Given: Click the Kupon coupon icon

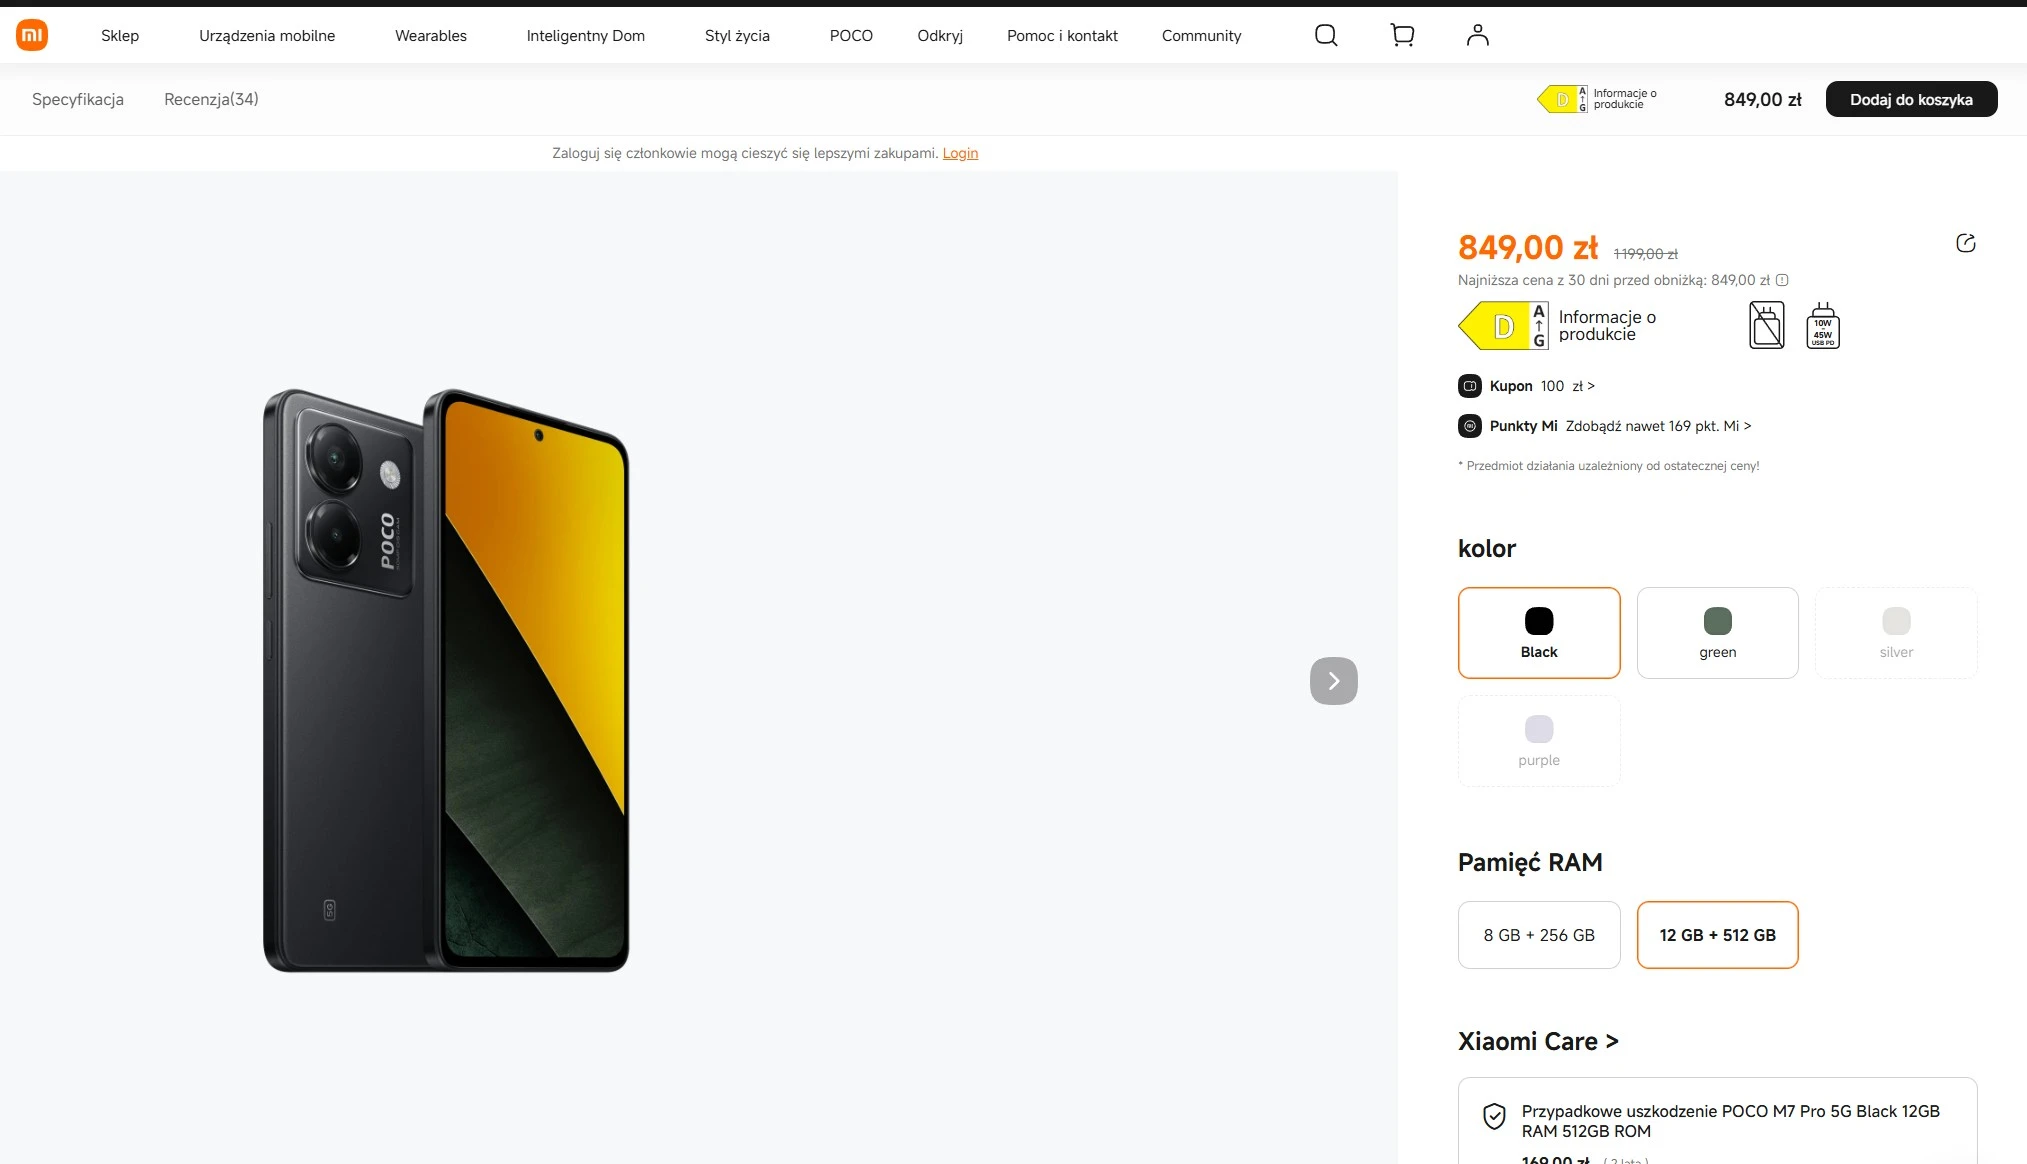Looking at the screenshot, I should coord(1468,386).
